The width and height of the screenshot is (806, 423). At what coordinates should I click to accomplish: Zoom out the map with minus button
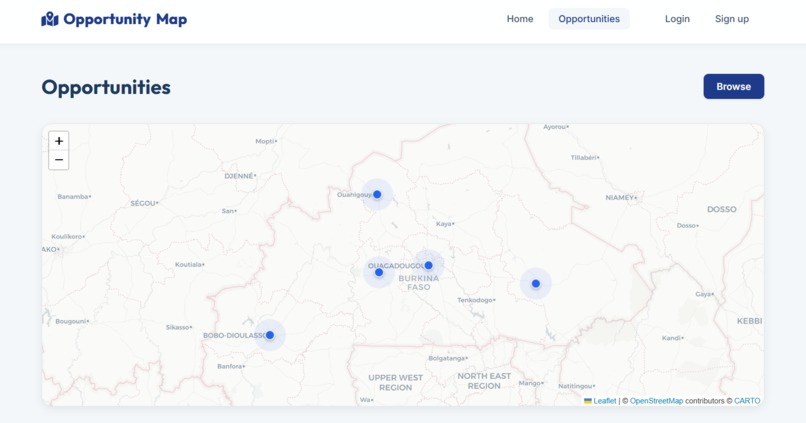[59, 160]
